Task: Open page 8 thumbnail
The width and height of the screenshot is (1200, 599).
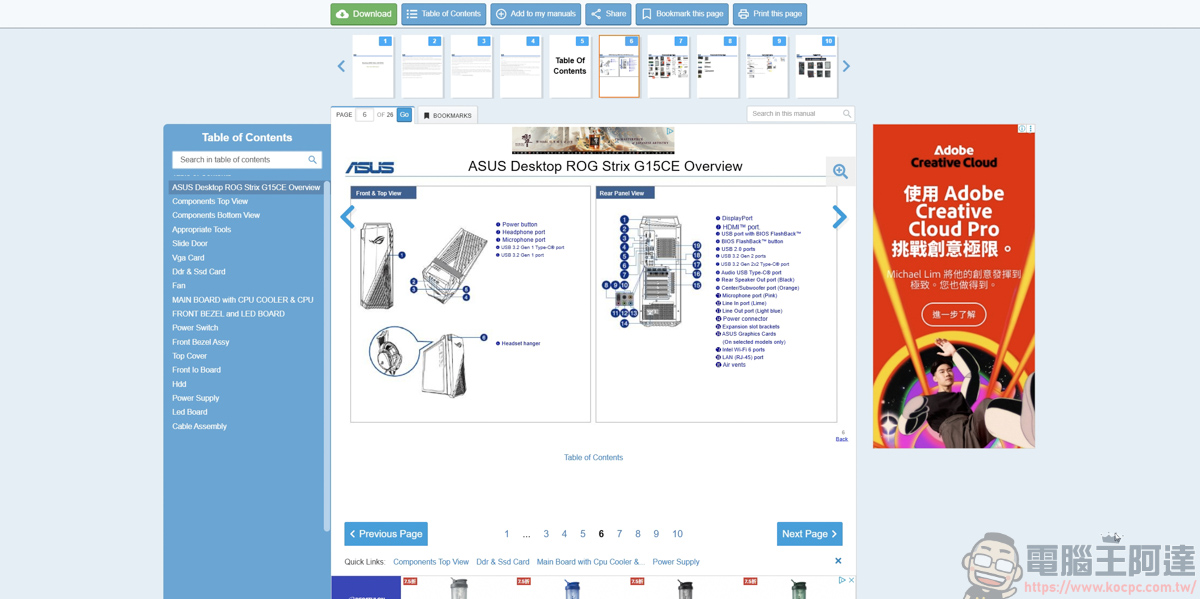Action: [x=717, y=67]
